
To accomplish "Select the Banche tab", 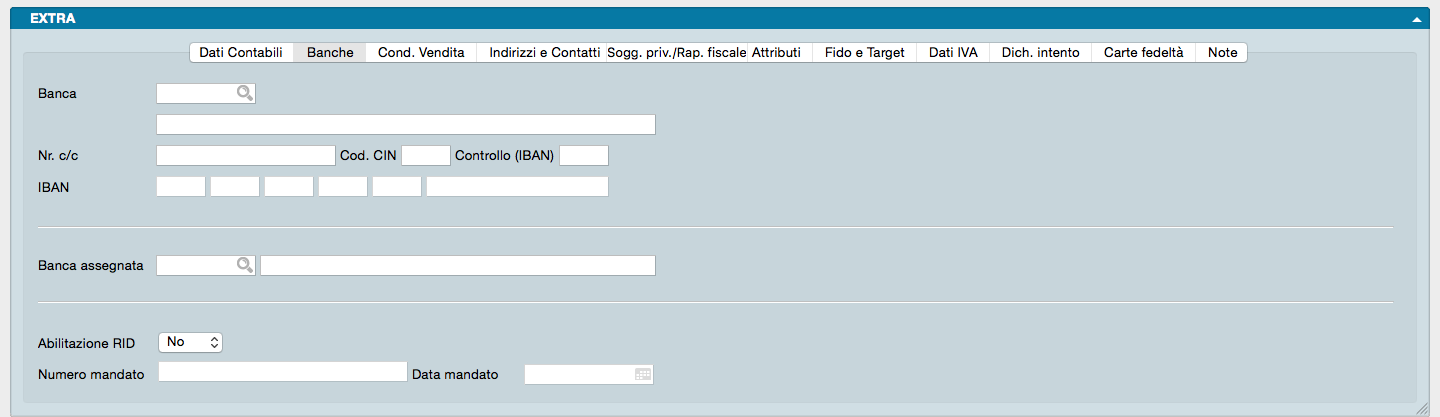I will (330, 53).
